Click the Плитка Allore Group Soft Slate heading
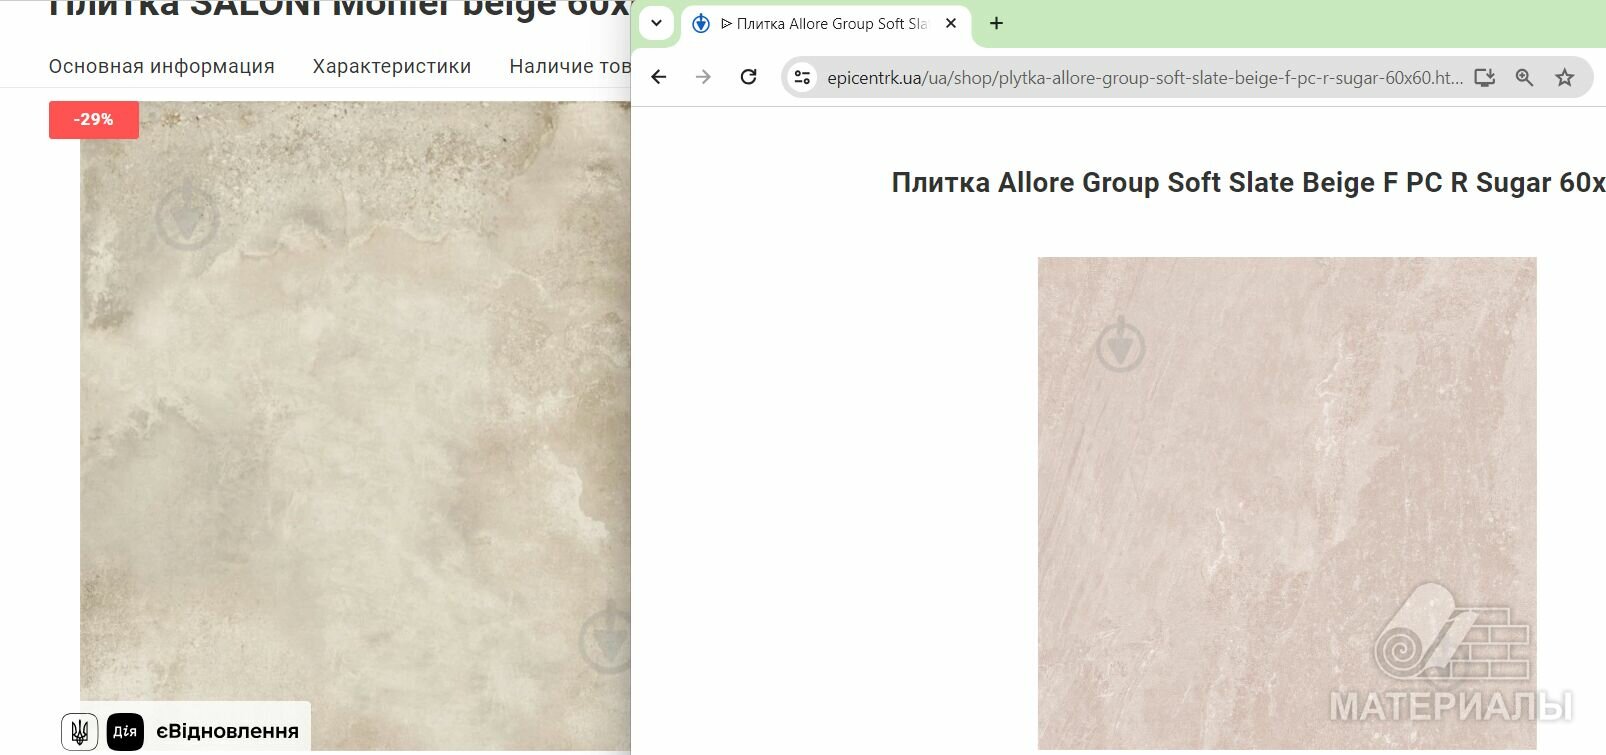Viewport: 1606px width, 755px height. point(1248,182)
